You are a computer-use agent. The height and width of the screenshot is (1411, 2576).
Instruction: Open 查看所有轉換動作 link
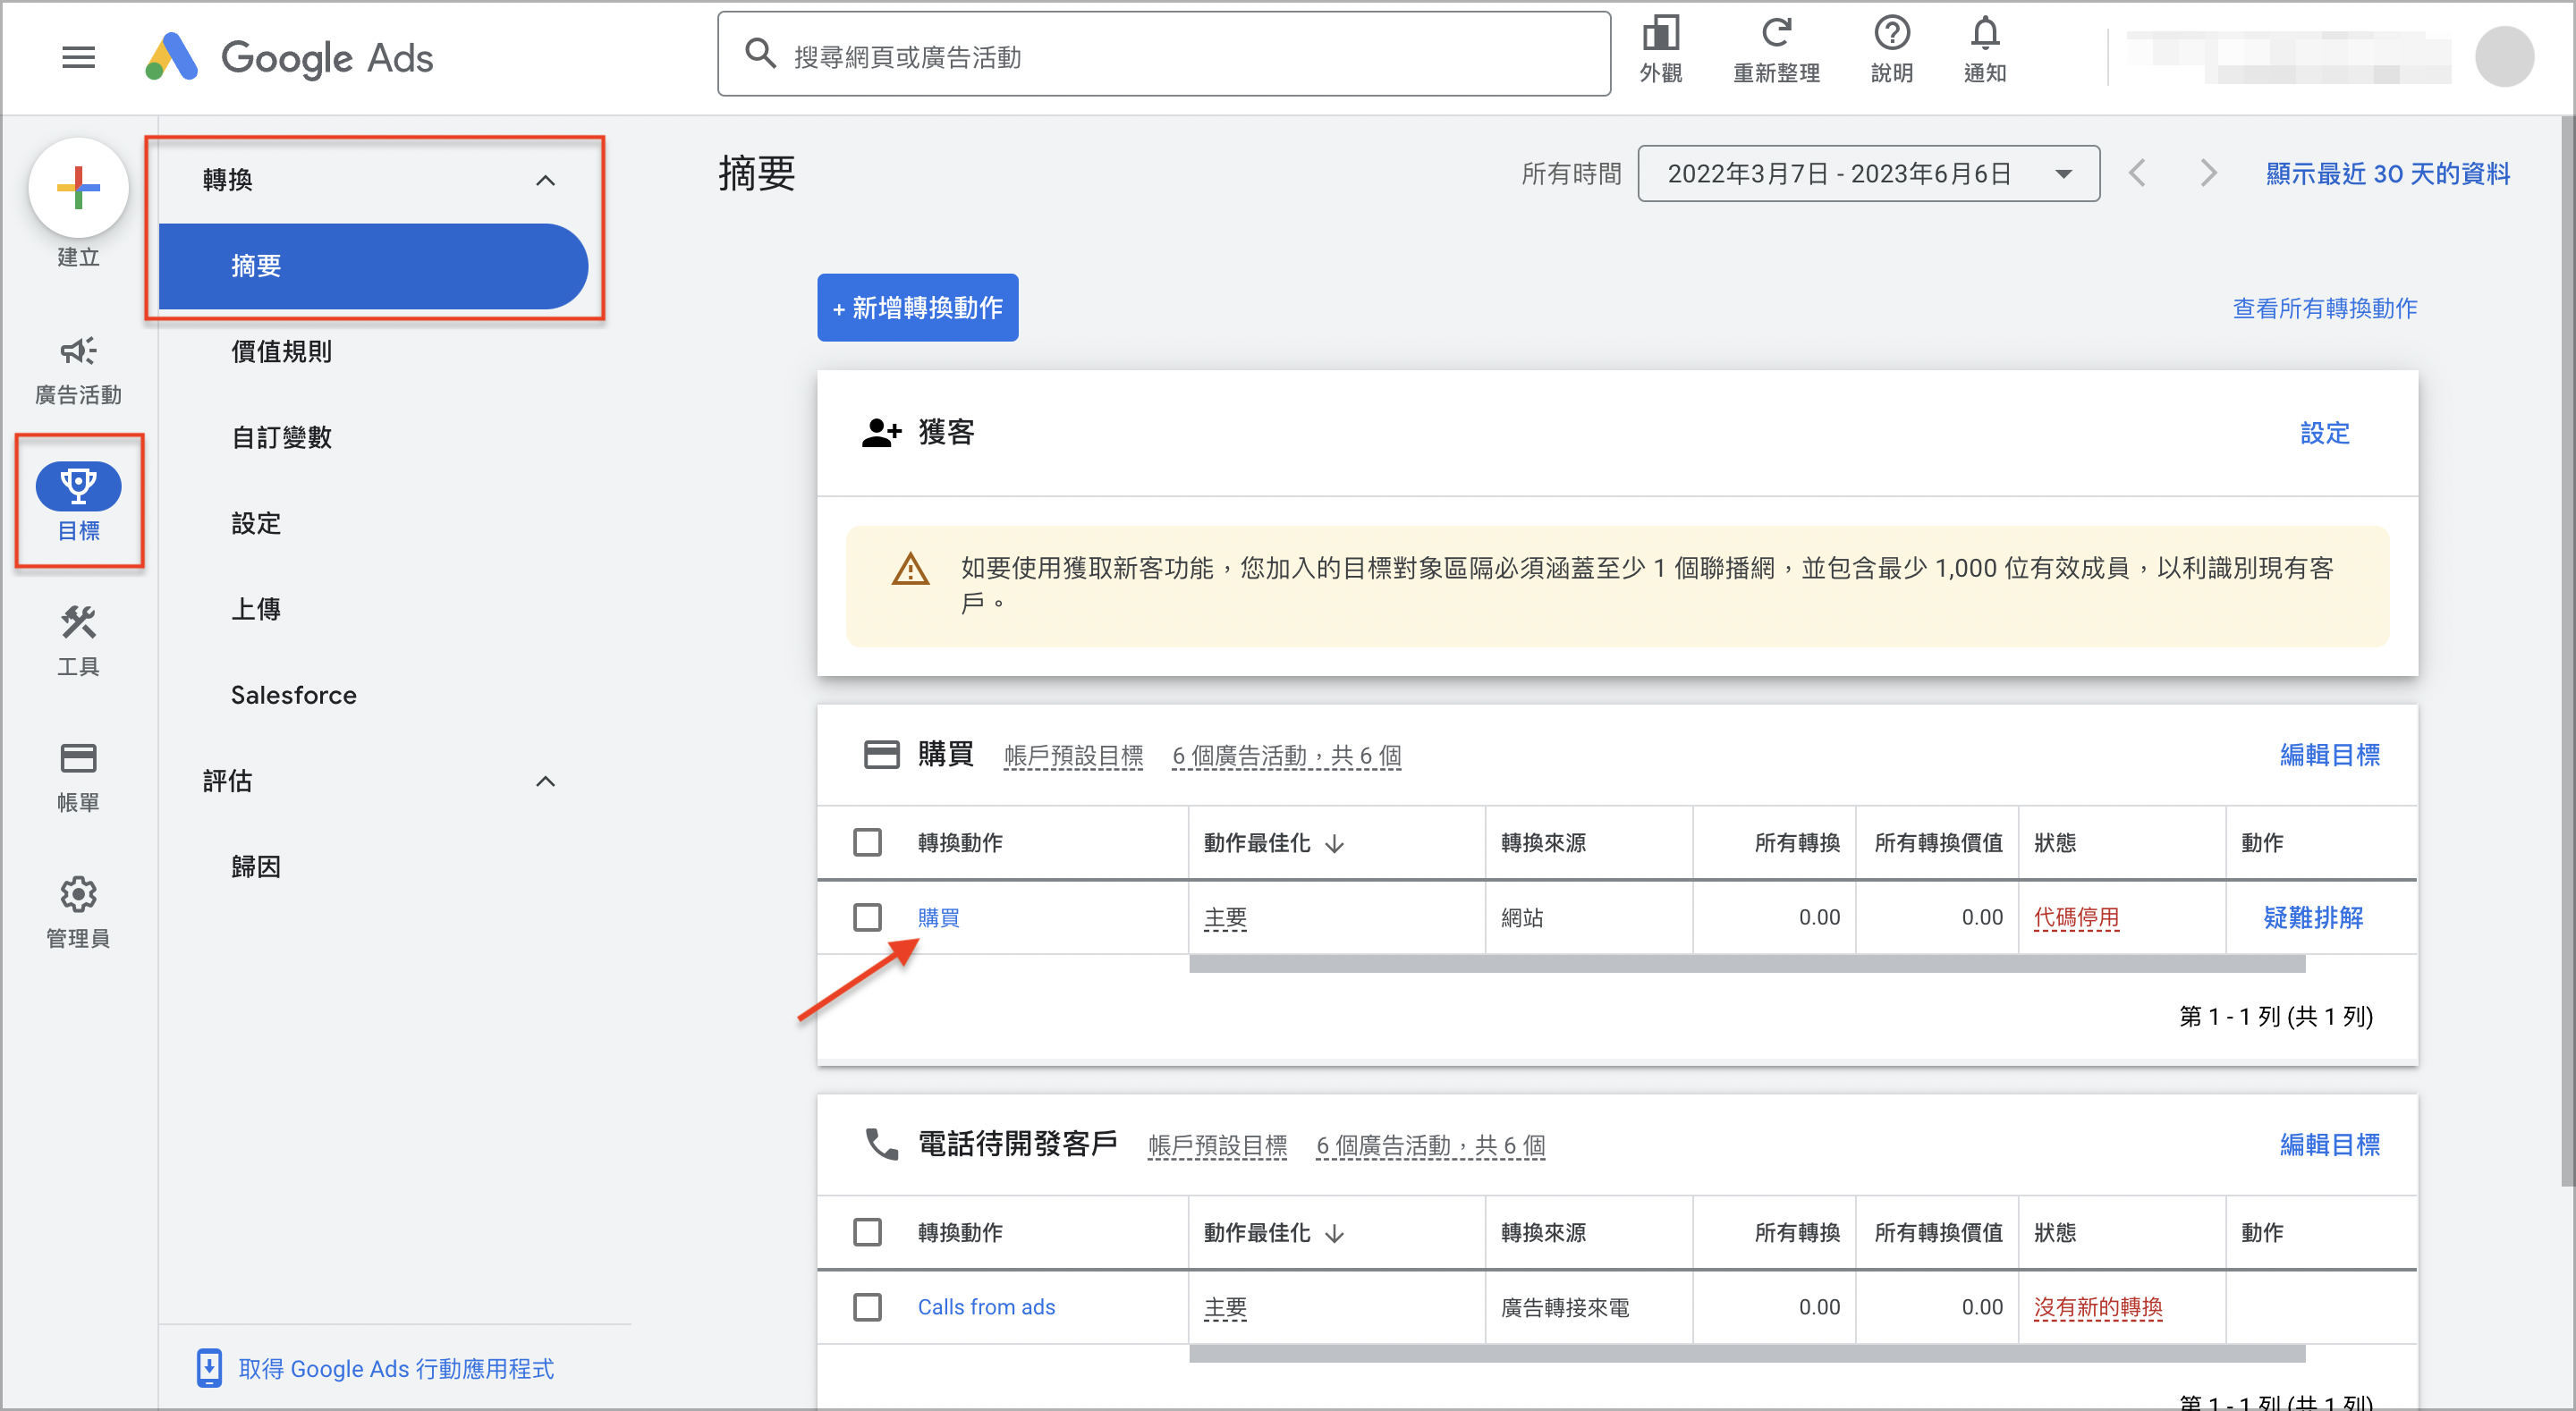(x=2325, y=308)
